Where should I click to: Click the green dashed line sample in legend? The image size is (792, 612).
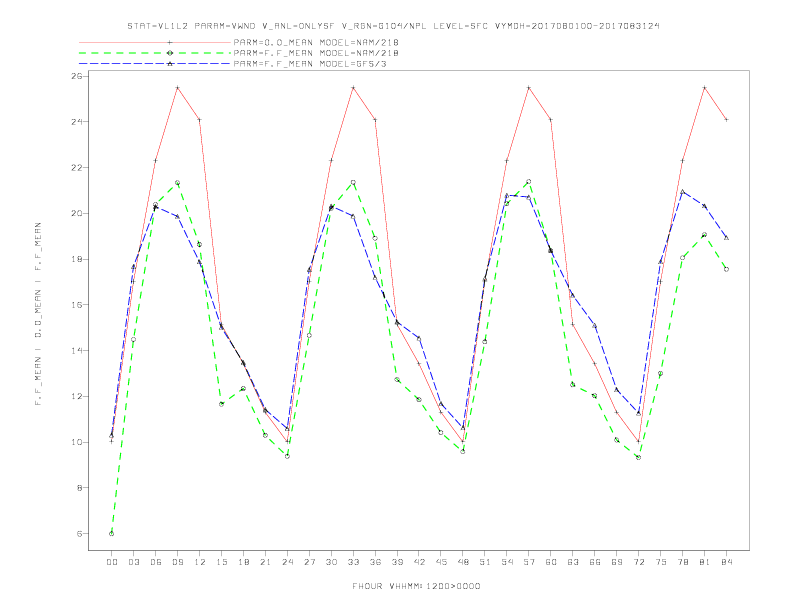155,53
